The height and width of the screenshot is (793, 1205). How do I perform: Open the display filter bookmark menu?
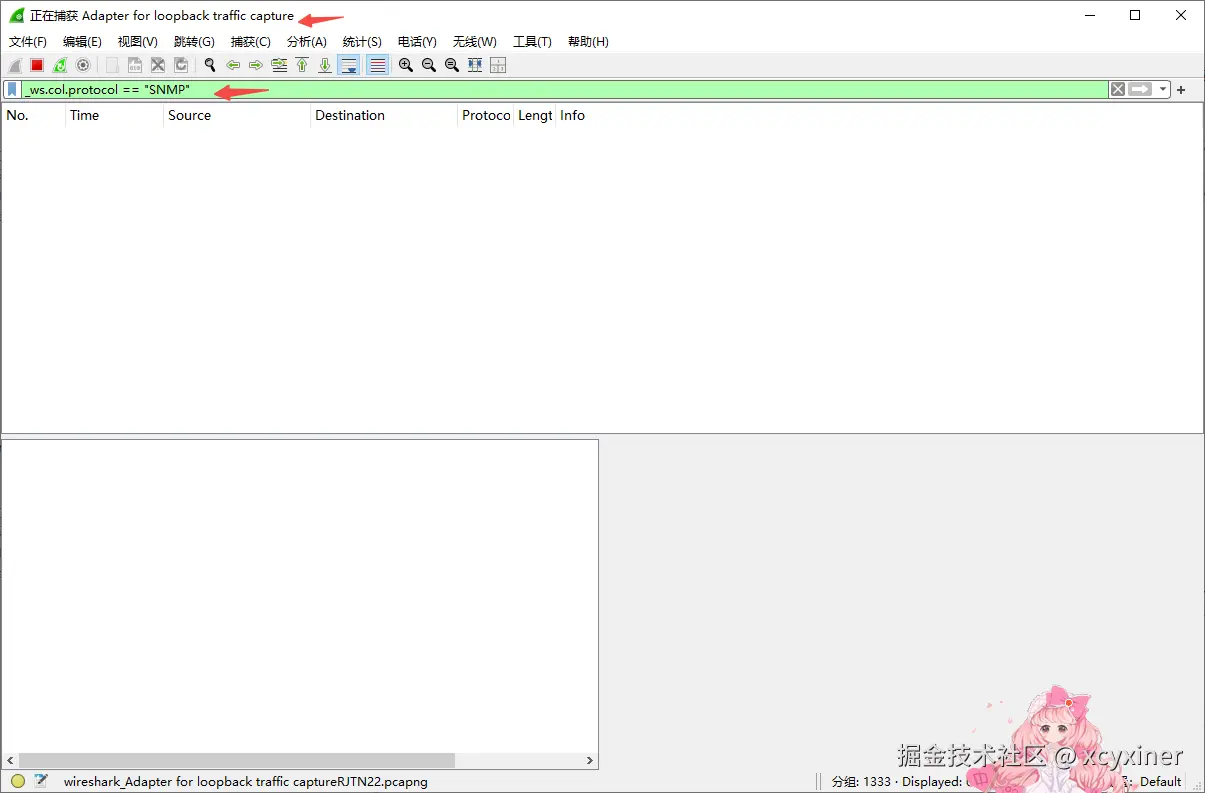[x=12, y=90]
